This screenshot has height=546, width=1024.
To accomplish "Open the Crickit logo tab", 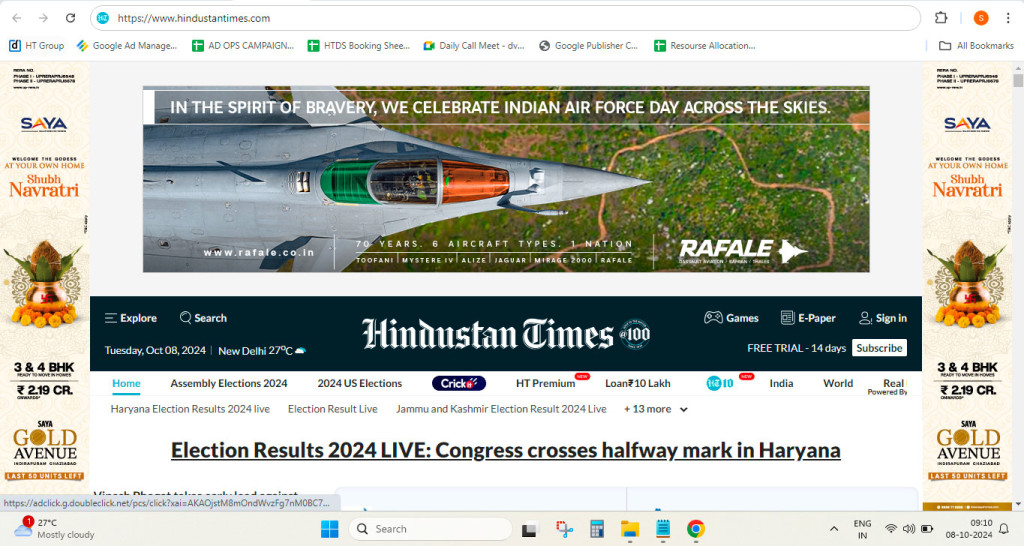I will pyautogui.click(x=458, y=383).
